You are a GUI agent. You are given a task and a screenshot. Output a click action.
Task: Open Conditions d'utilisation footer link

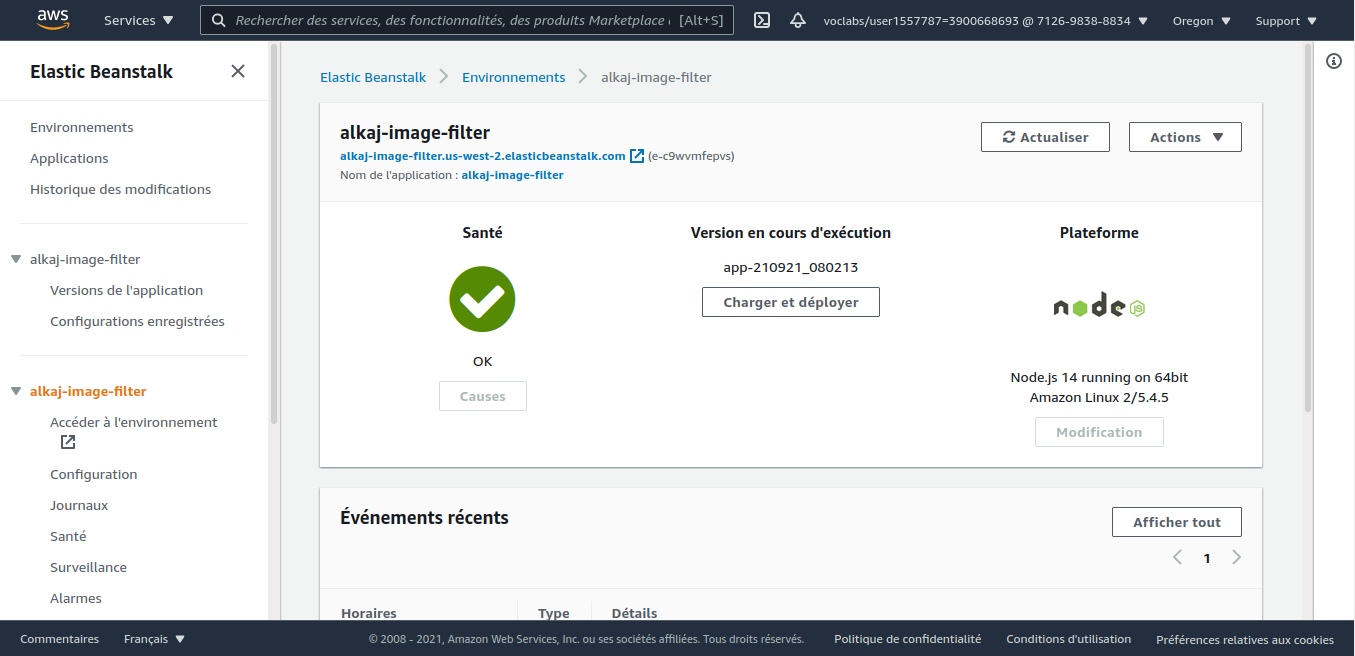(1069, 639)
